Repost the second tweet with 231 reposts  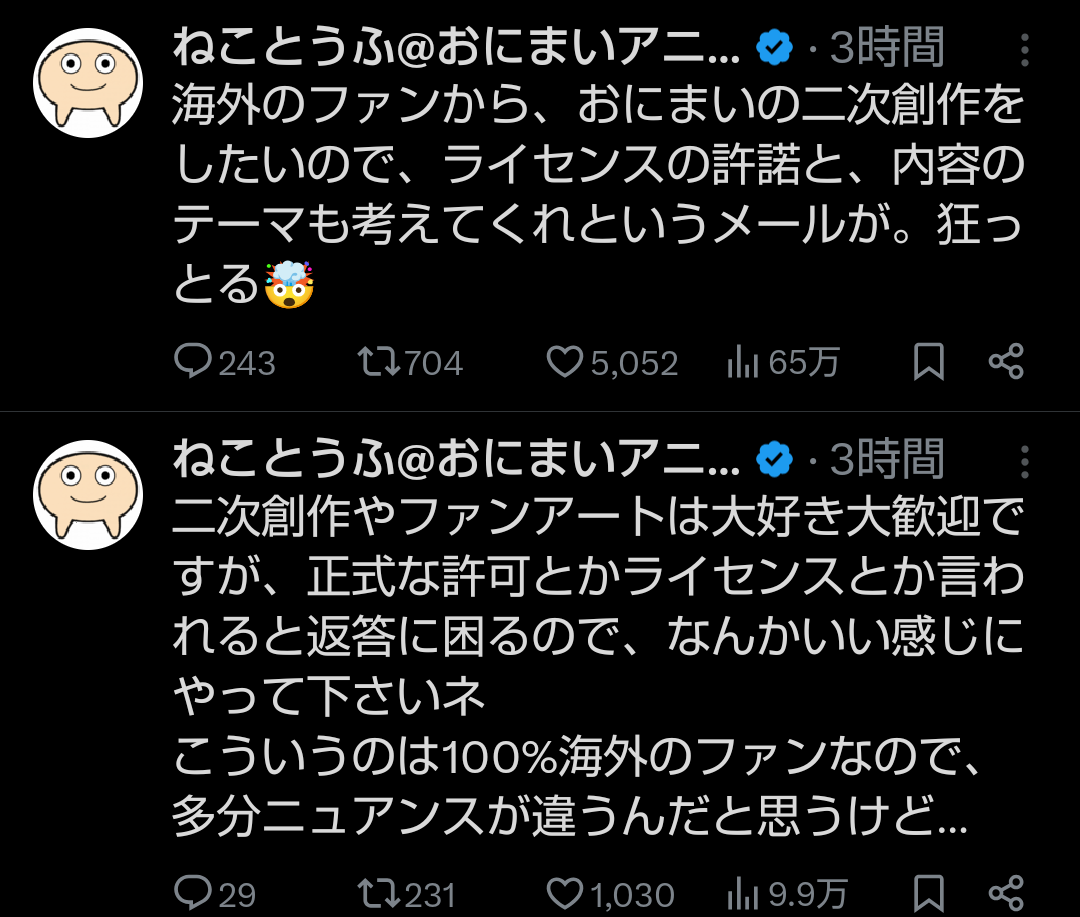click(x=379, y=892)
